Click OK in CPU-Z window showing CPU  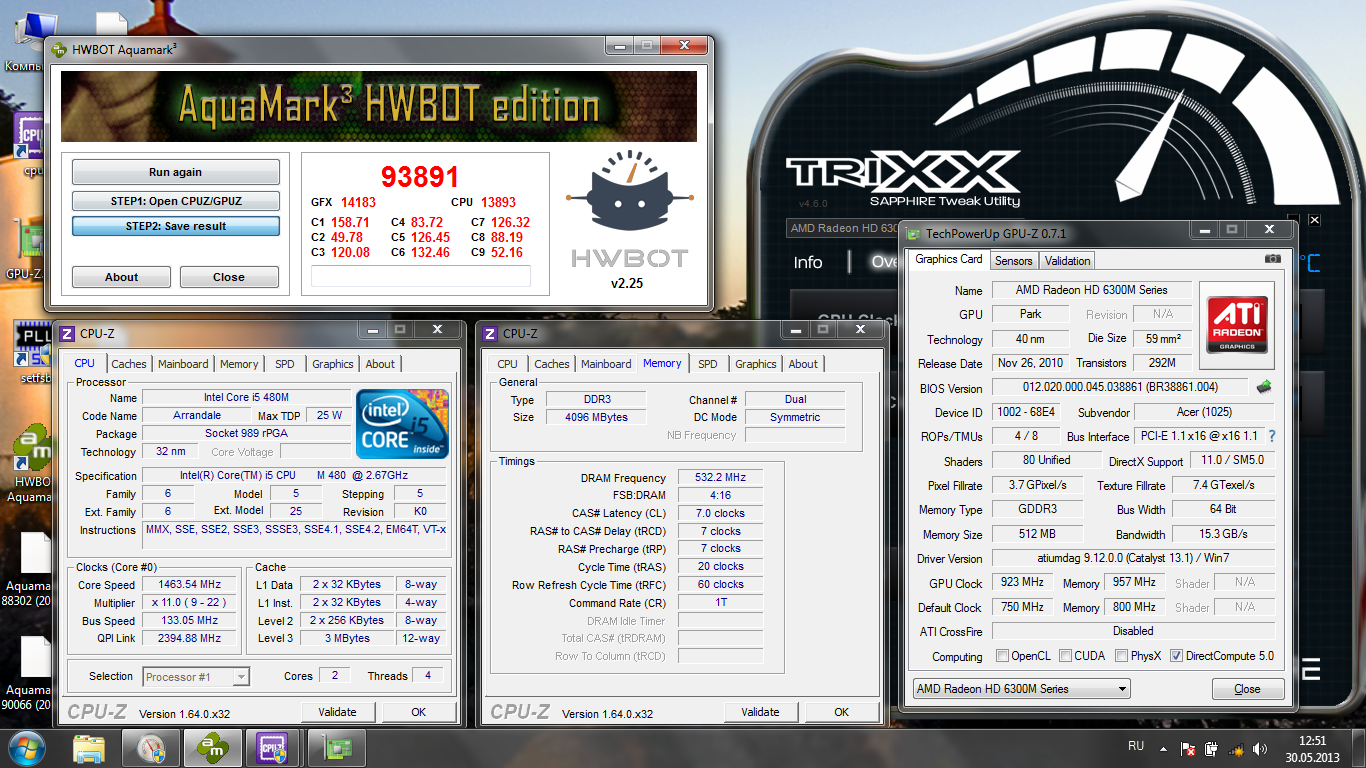click(418, 712)
